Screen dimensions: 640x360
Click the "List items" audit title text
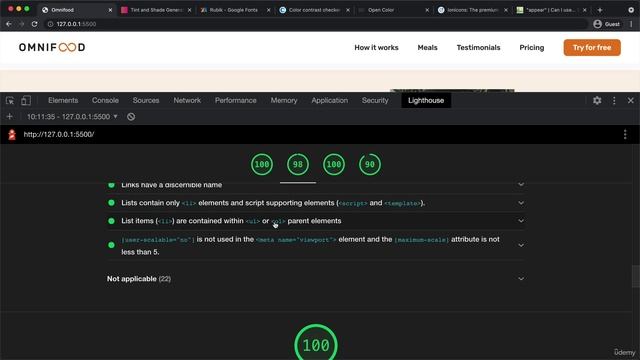[231, 221]
